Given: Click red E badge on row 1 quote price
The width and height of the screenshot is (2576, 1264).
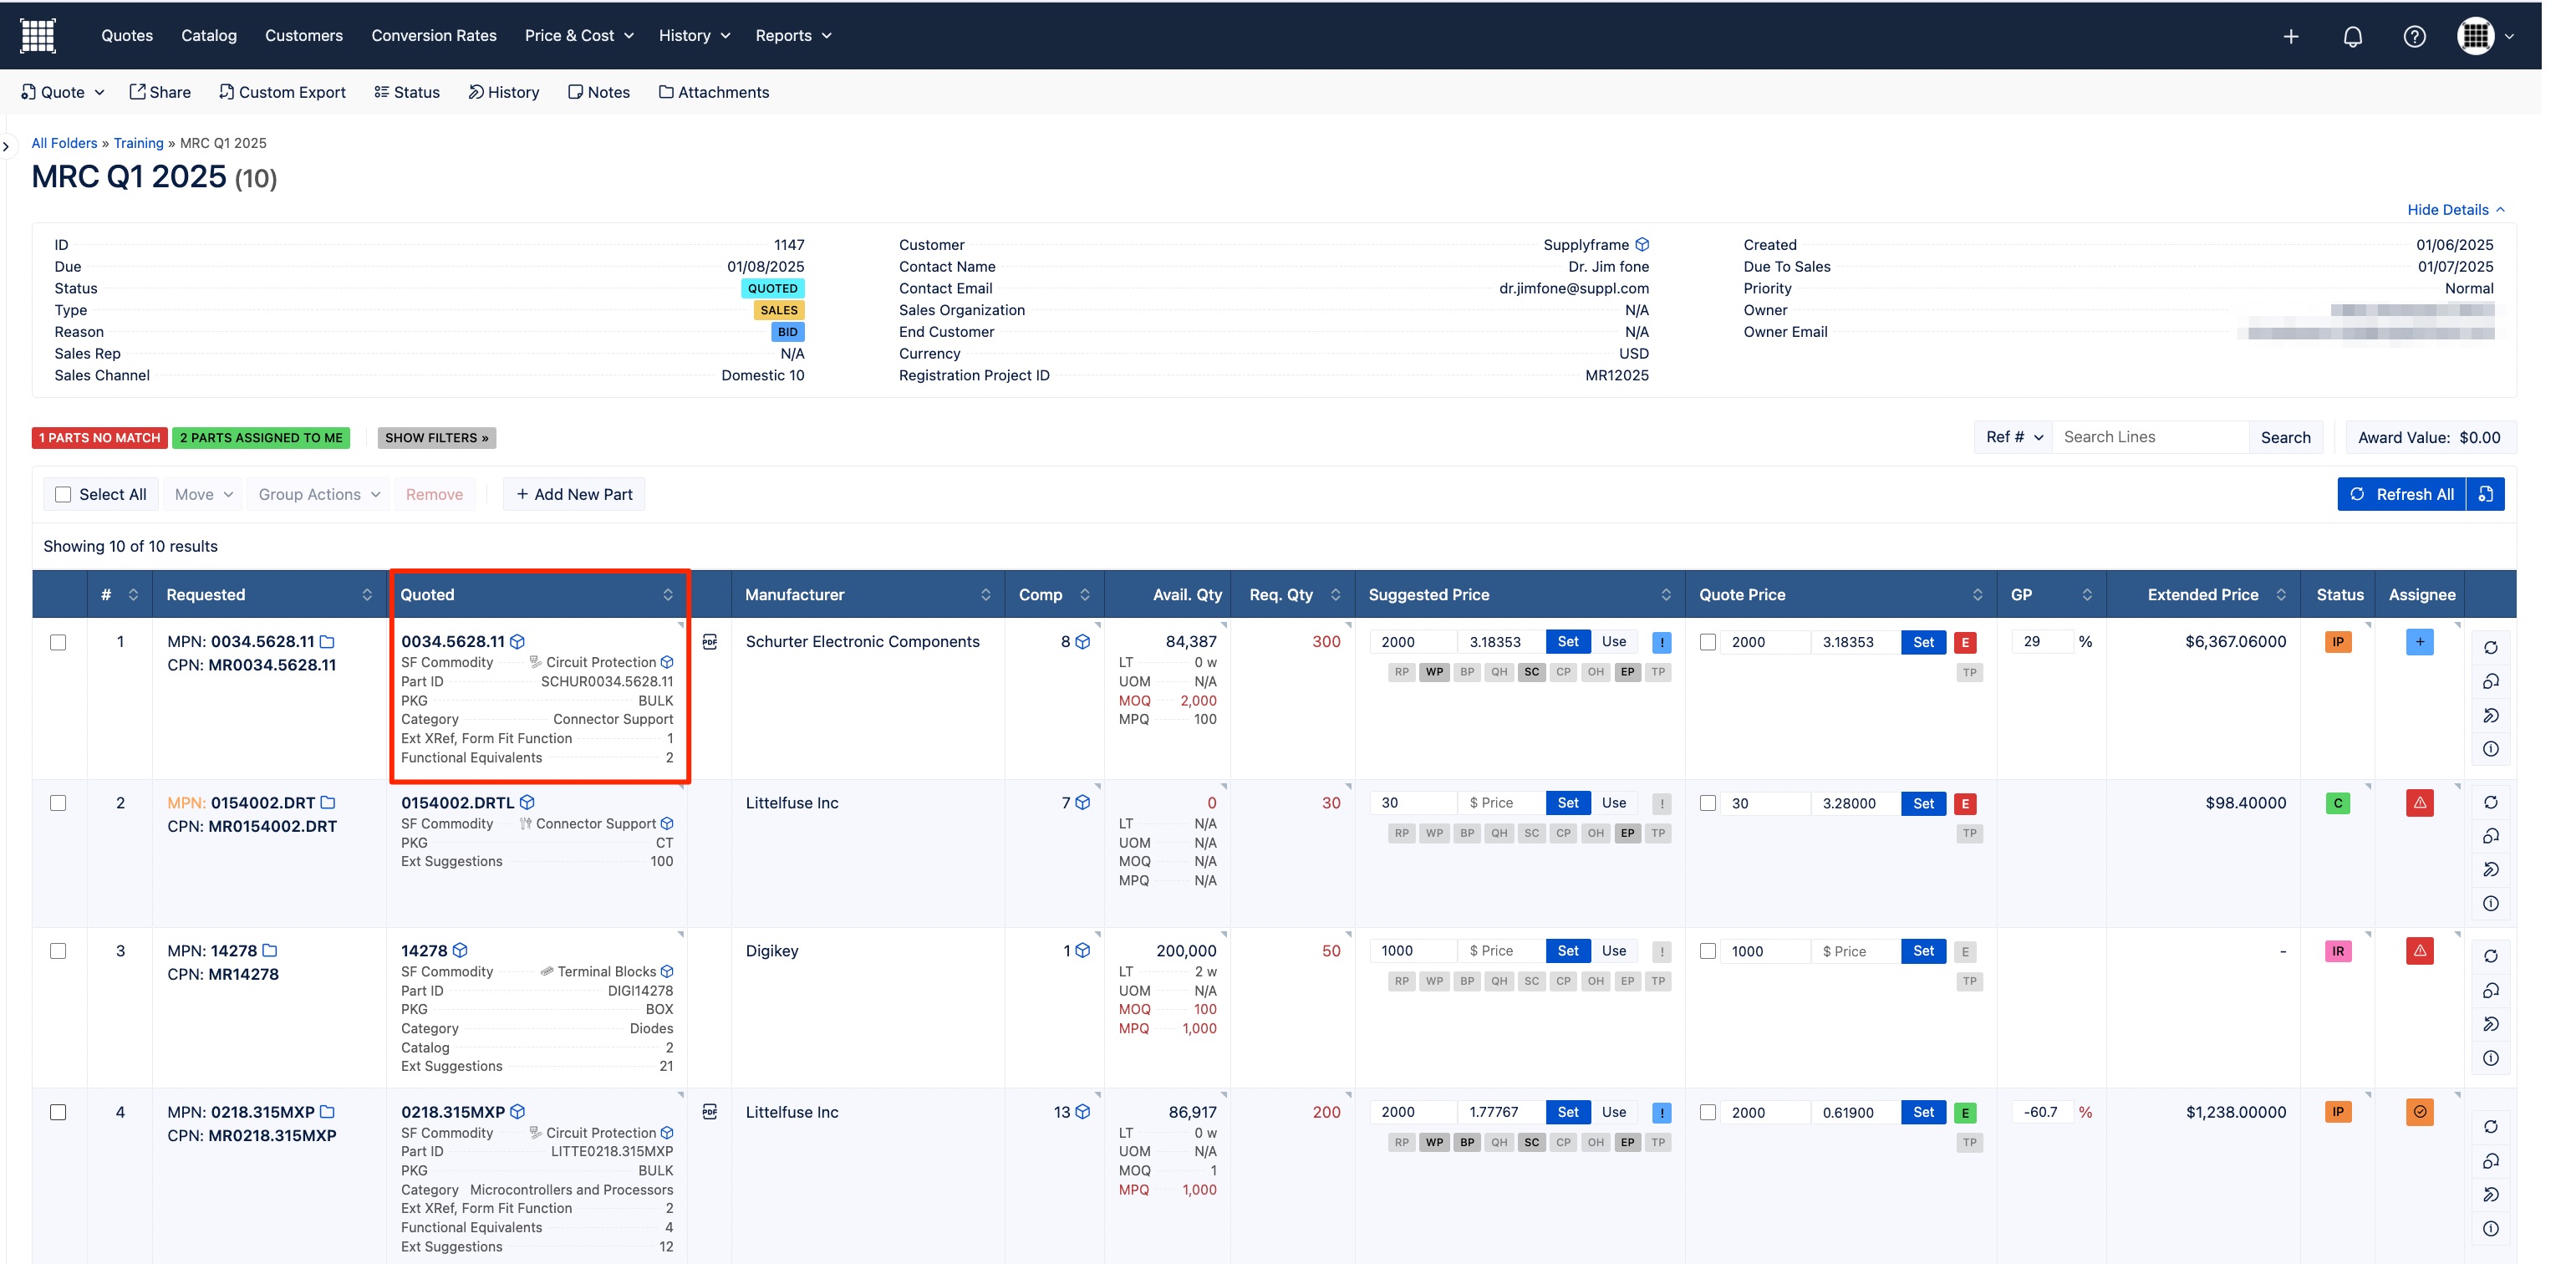Looking at the screenshot, I should coord(1965,643).
